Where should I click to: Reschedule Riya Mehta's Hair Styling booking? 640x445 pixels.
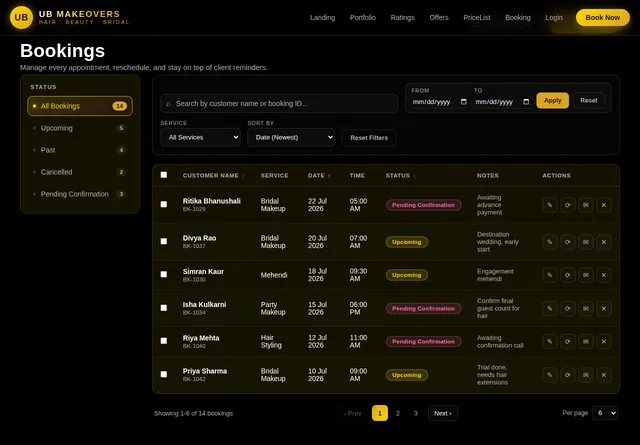click(568, 342)
